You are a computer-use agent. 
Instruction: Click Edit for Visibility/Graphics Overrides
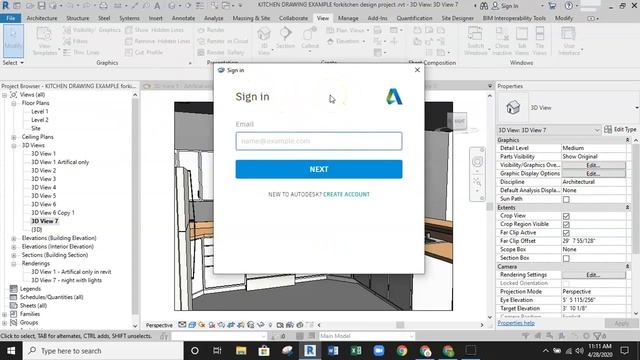pyautogui.click(x=593, y=165)
